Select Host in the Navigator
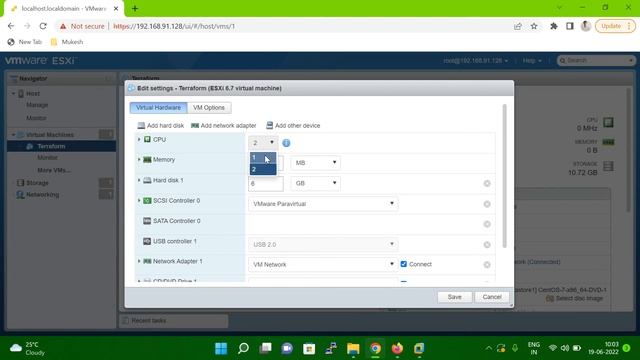 (x=33, y=93)
